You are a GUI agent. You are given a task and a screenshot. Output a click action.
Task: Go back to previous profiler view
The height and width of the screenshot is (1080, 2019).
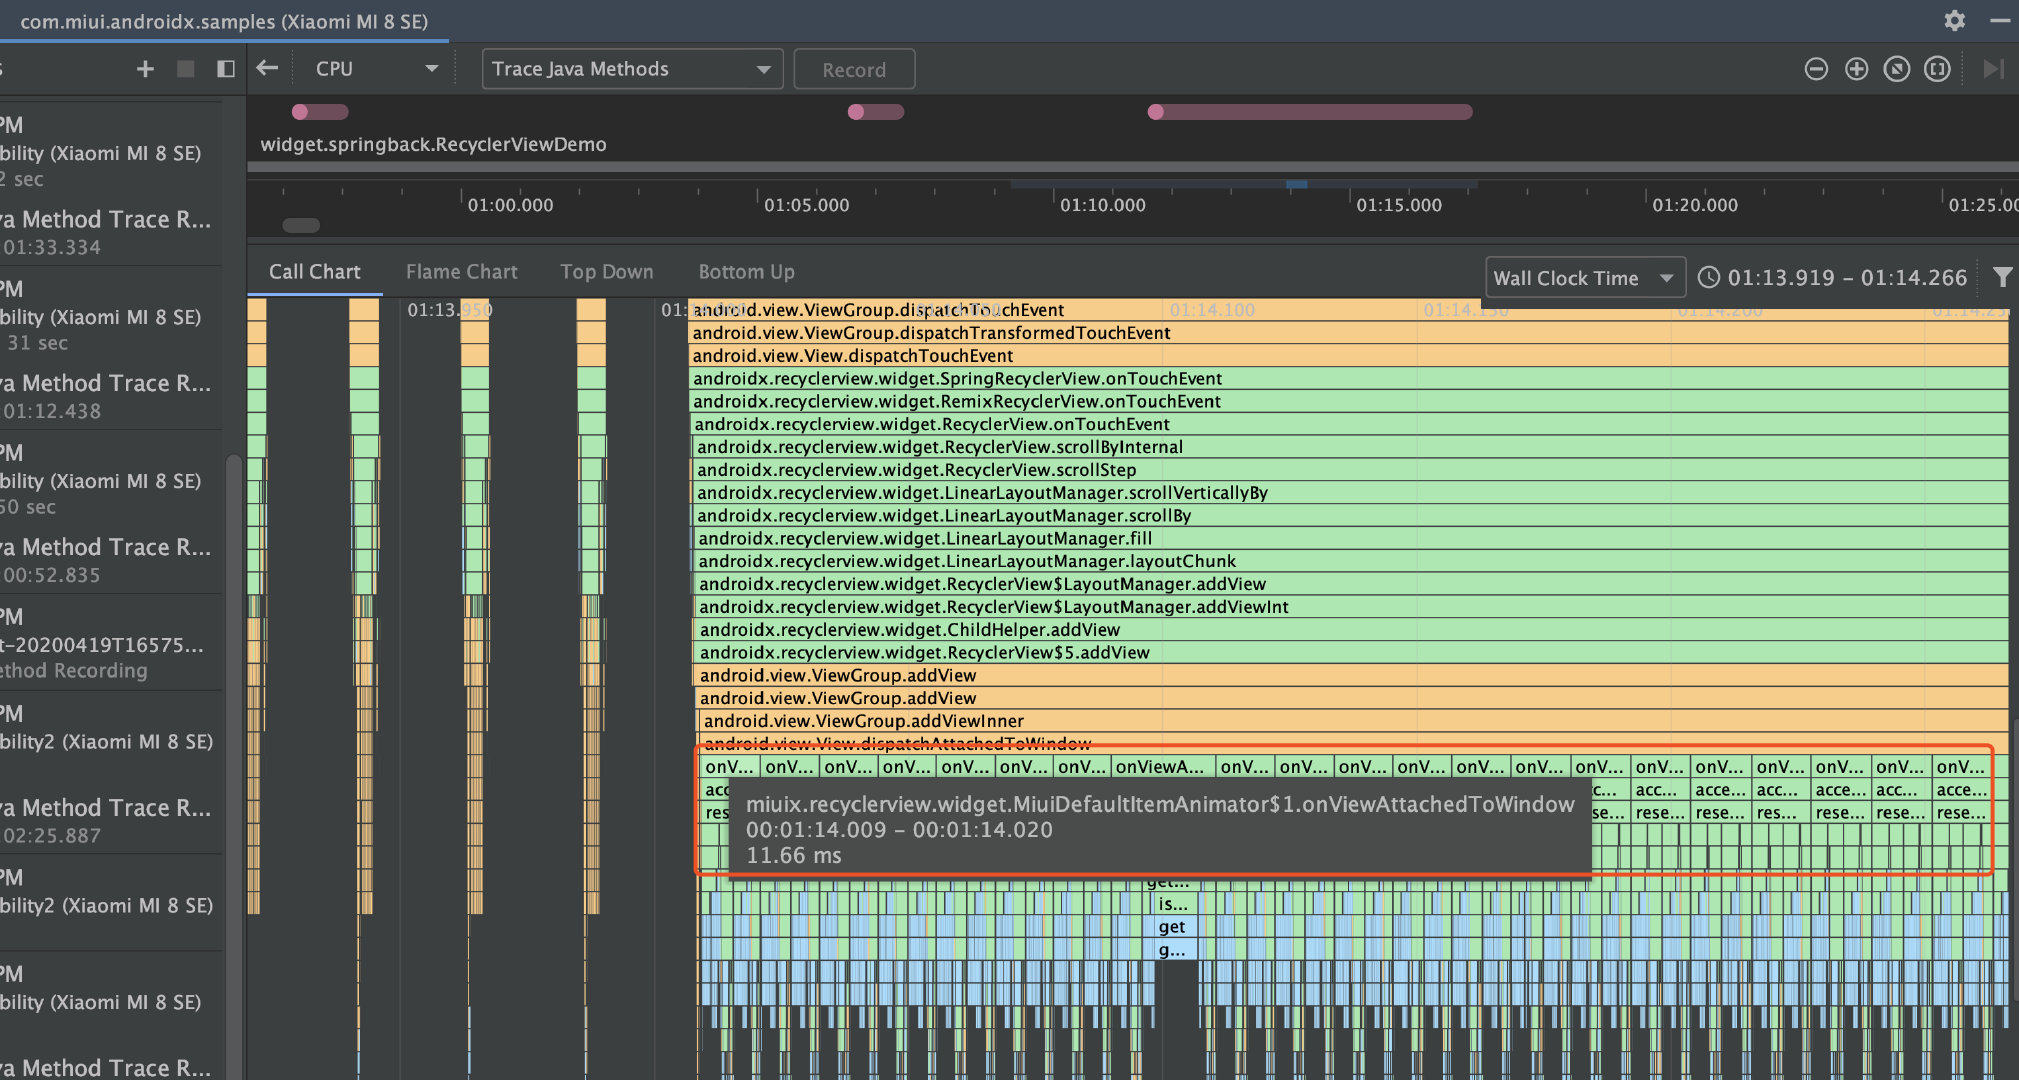tap(267, 68)
